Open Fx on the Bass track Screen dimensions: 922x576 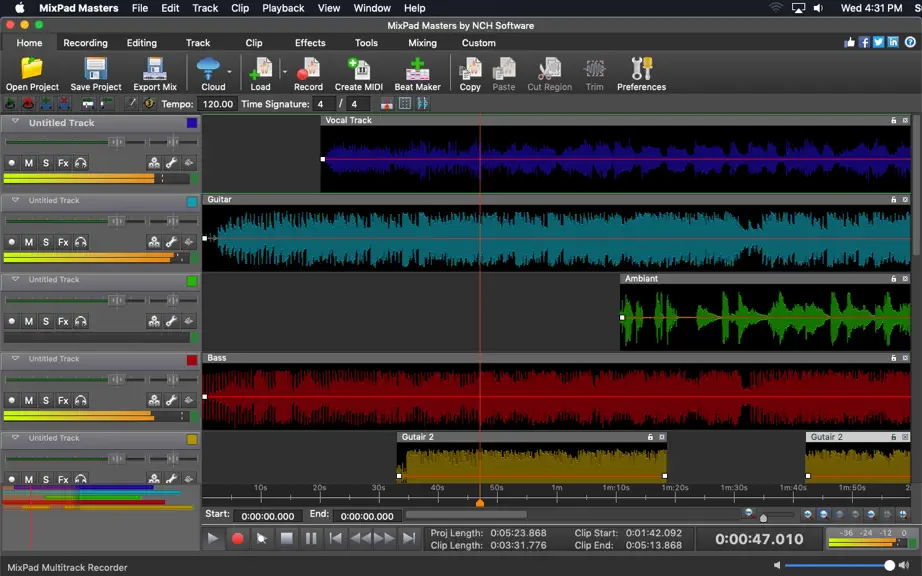point(63,400)
